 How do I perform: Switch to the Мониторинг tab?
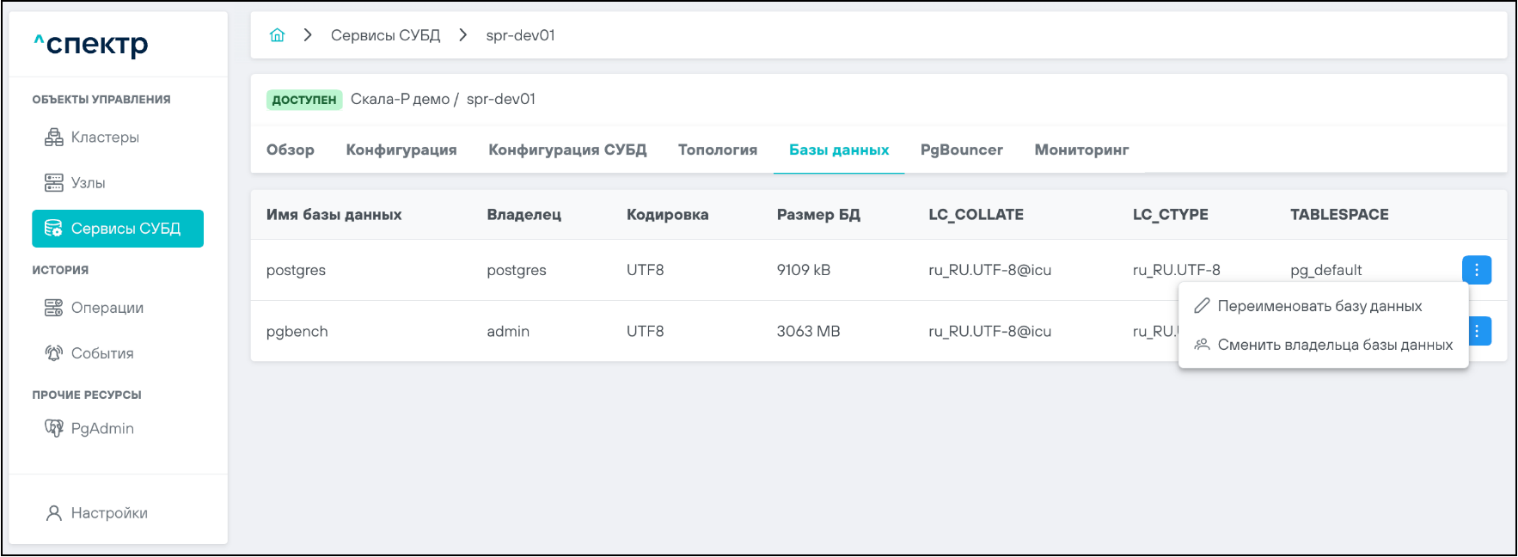click(1081, 150)
